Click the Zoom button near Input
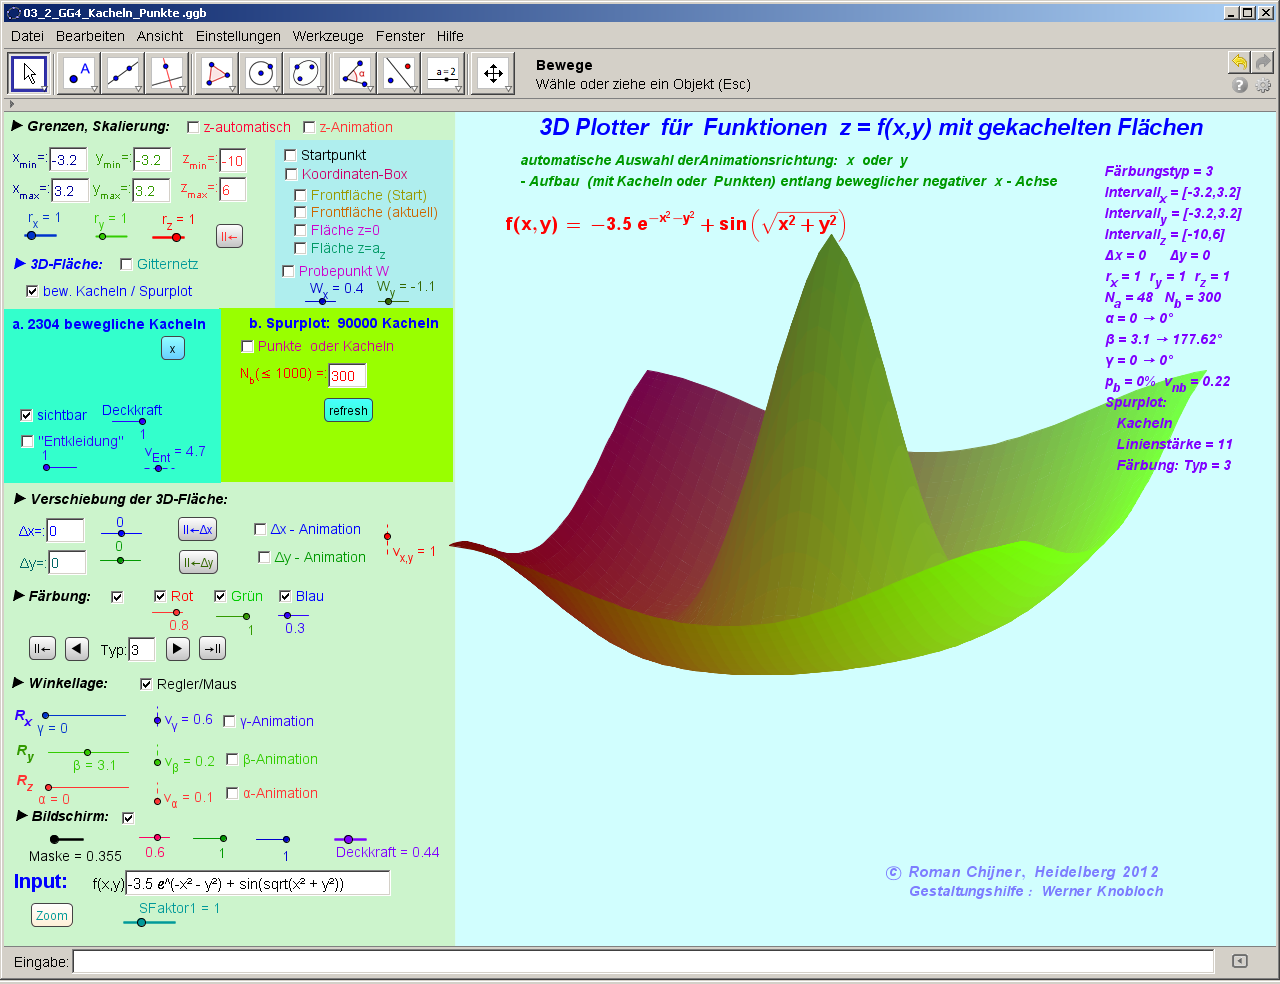 point(52,915)
